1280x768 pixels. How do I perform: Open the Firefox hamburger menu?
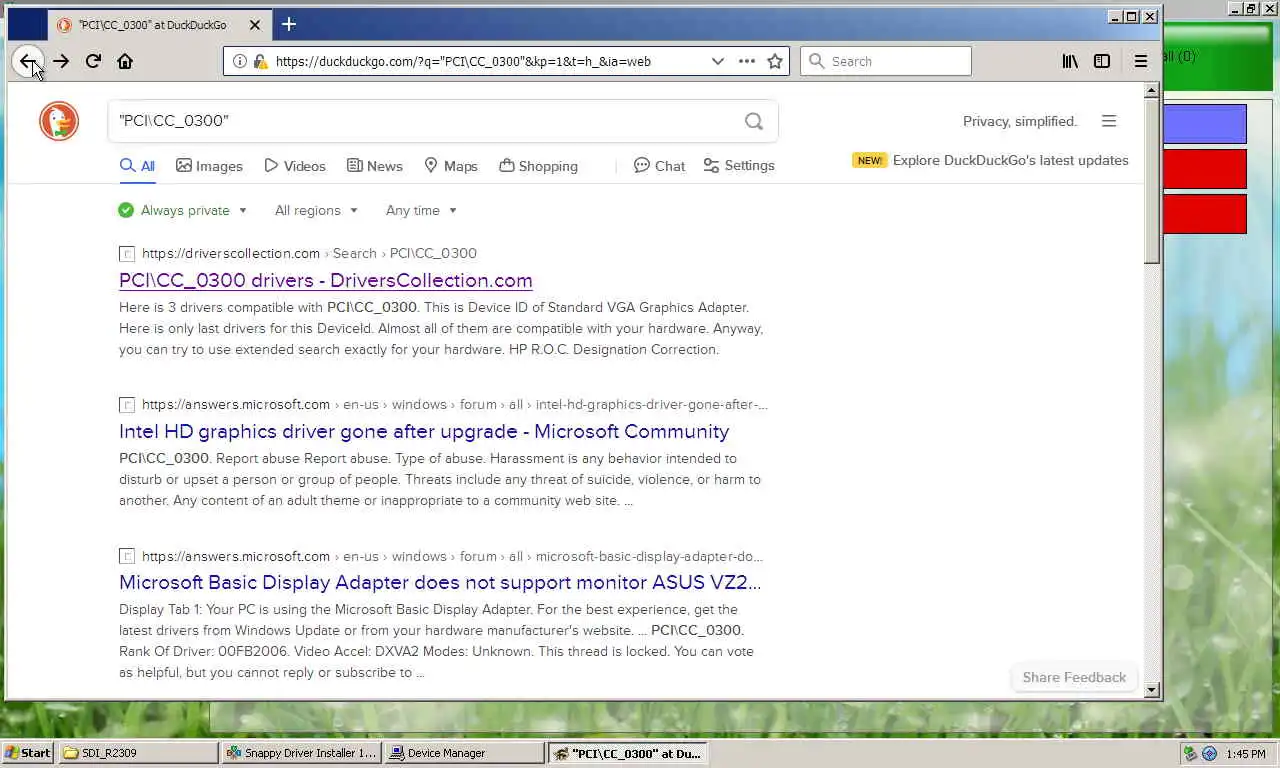pyautogui.click(x=1141, y=61)
